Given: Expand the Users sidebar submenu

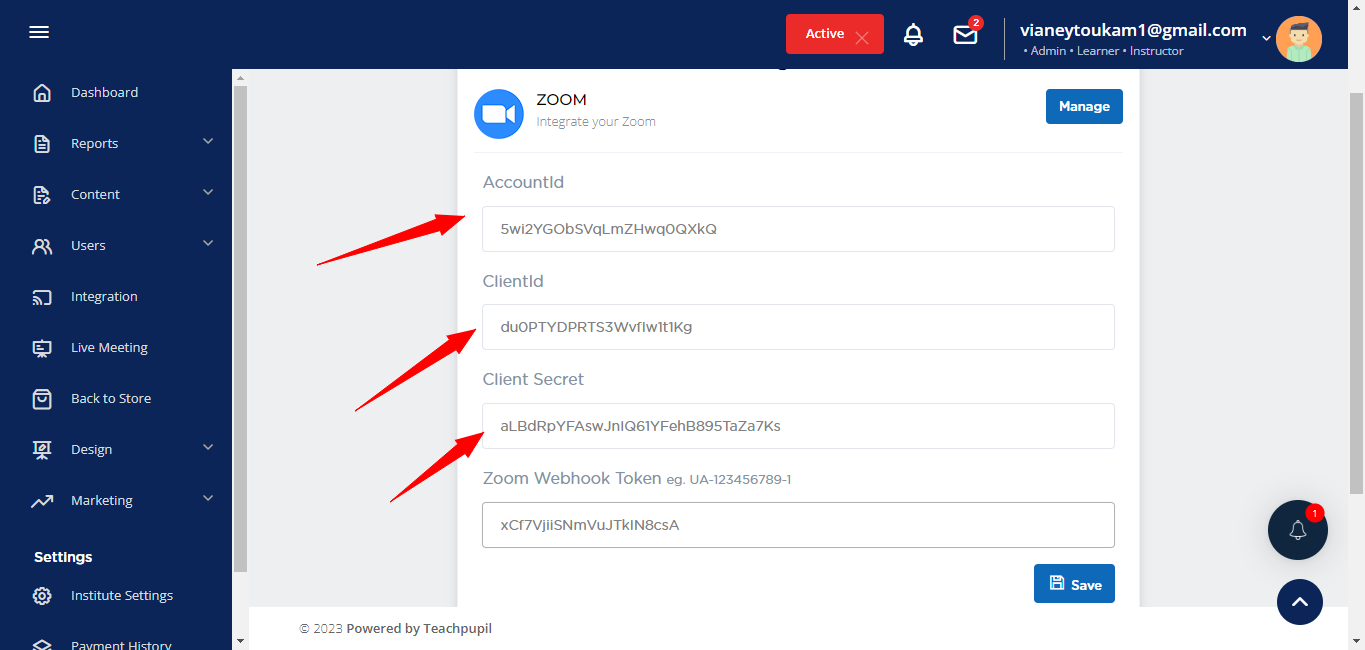Looking at the screenshot, I should (208, 244).
